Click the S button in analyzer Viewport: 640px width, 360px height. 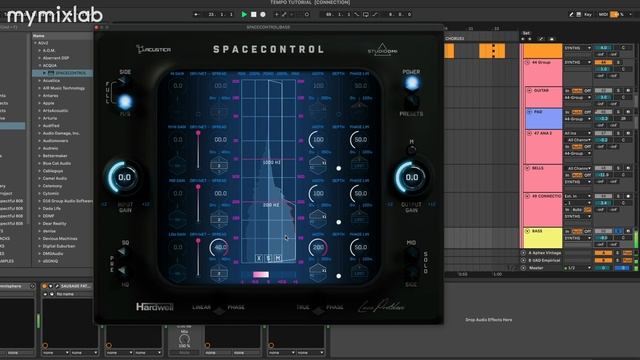tap(268, 258)
